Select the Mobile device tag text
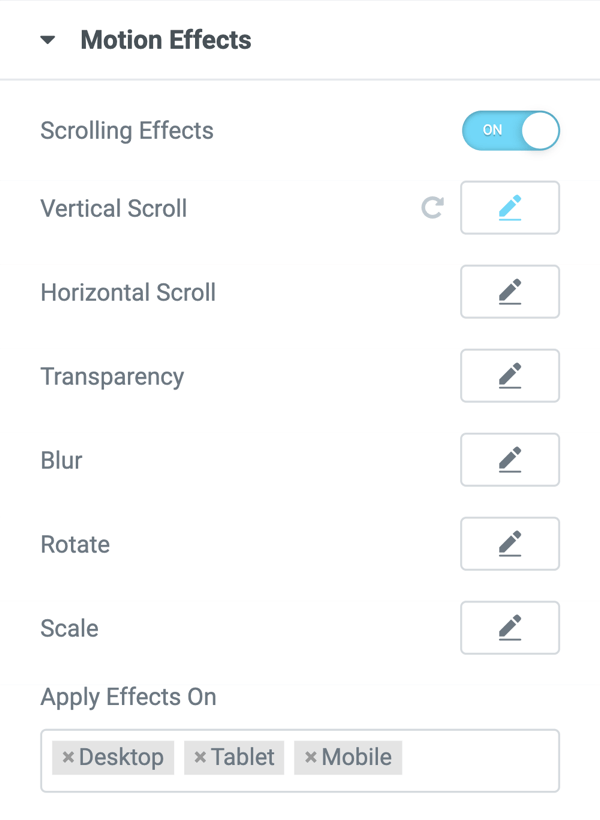The height and width of the screenshot is (820, 600). tap(357, 758)
